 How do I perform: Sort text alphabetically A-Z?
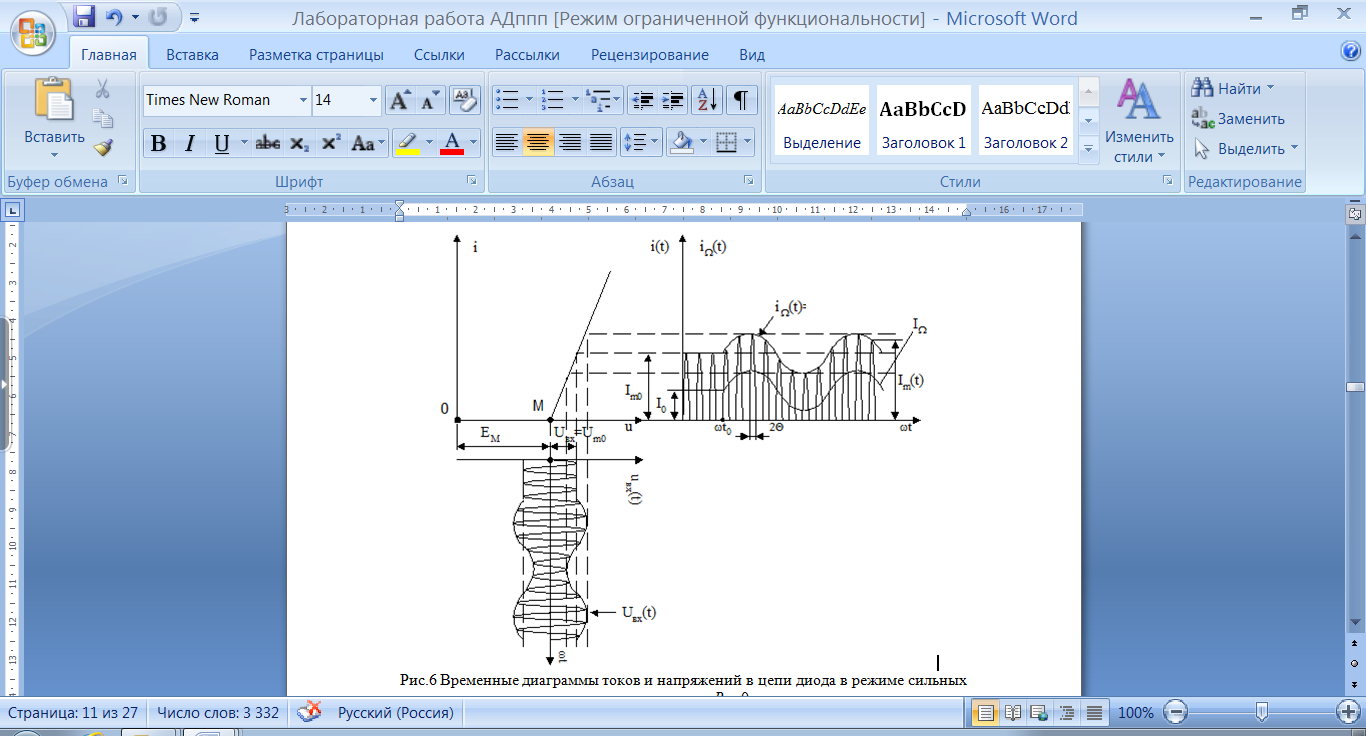[707, 100]
